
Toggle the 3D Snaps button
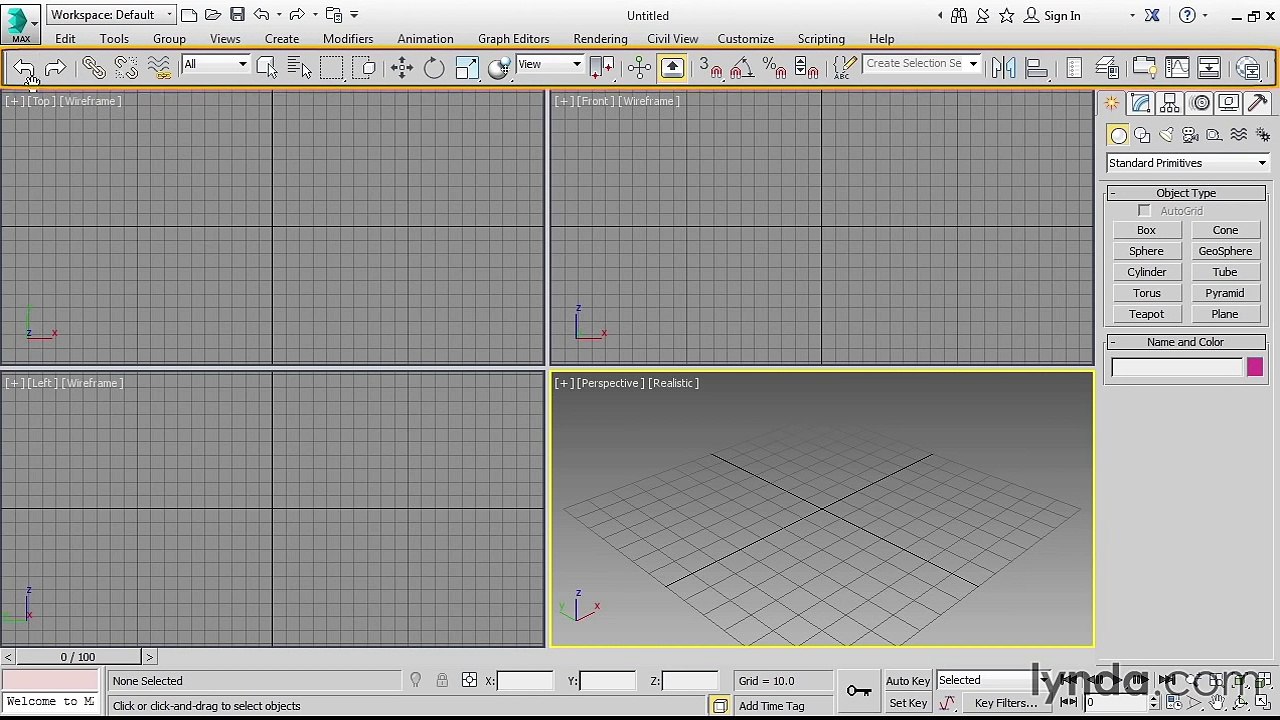[x=709, y=67]
